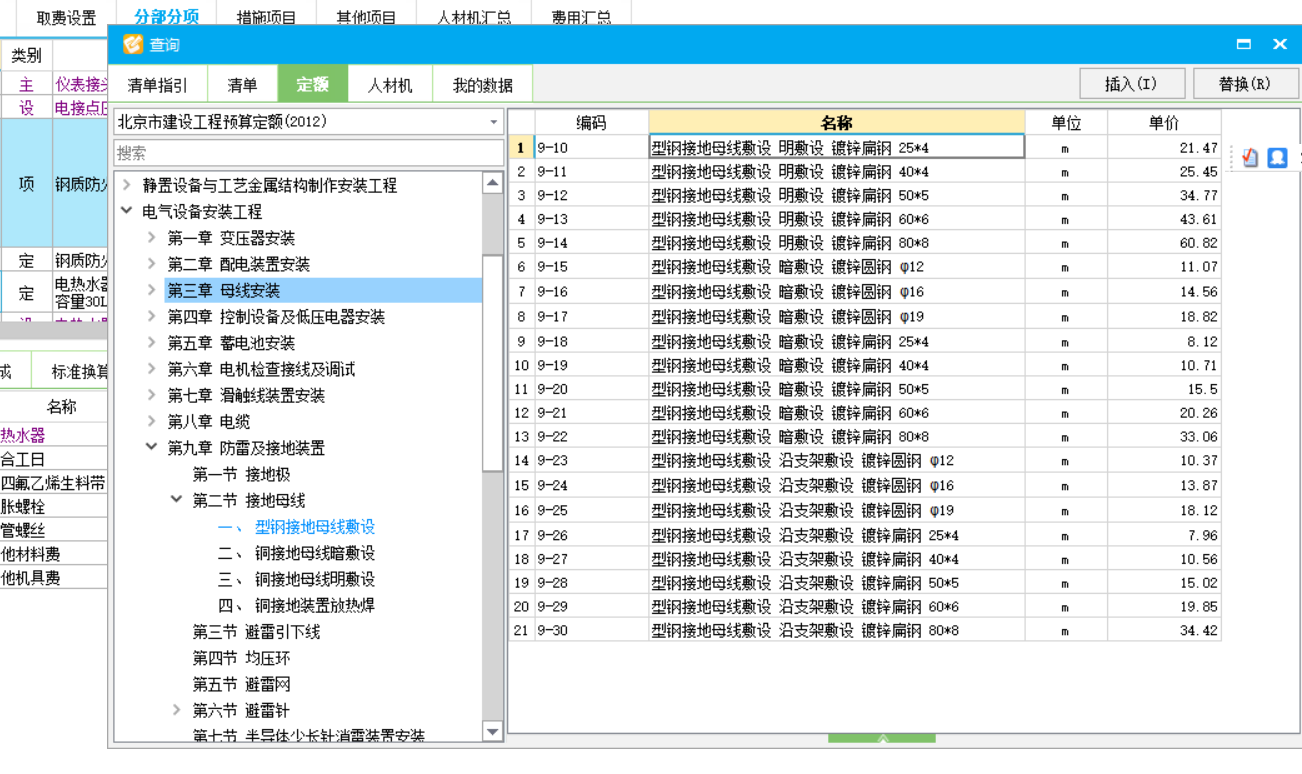Select quota code 9-26 cell
Image resolution: width=1302 pixels, height=774 pixels.
591,535
